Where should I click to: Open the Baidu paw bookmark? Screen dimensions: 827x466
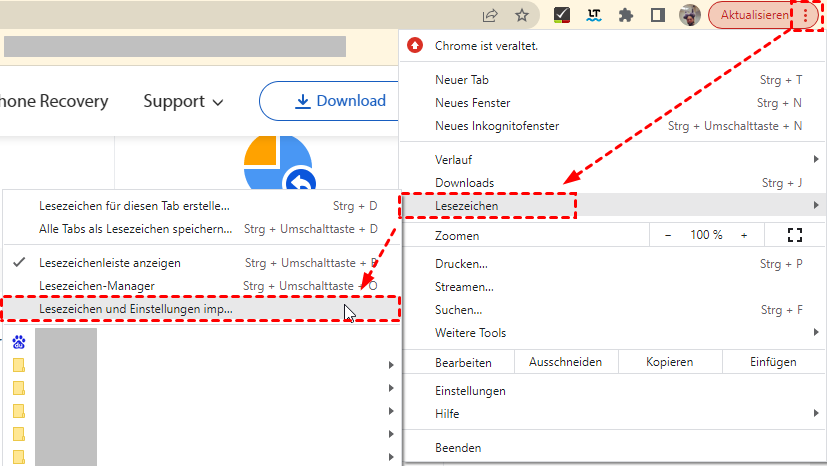(18, 341)
